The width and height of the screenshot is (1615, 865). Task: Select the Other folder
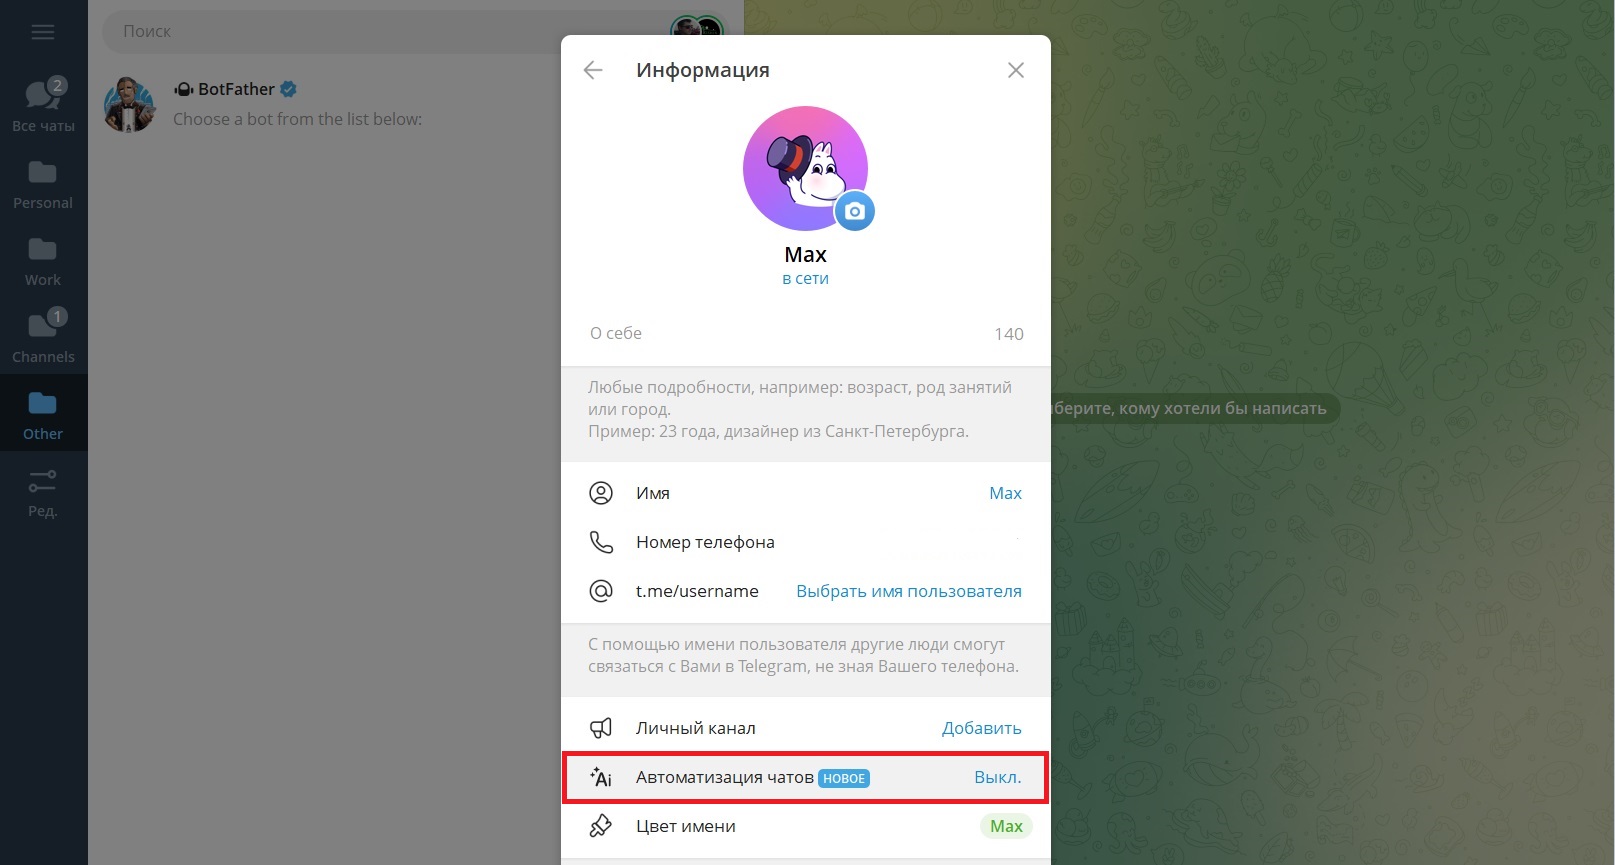pos(43,414)
